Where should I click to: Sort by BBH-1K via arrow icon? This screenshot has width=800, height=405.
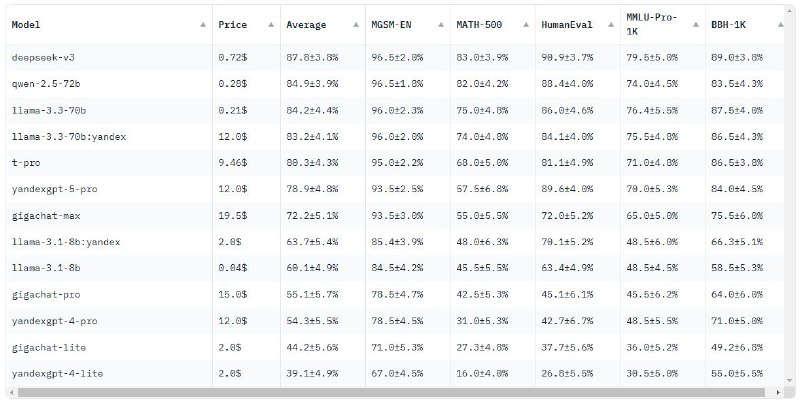pyautogui.click(x=781, y=24)
